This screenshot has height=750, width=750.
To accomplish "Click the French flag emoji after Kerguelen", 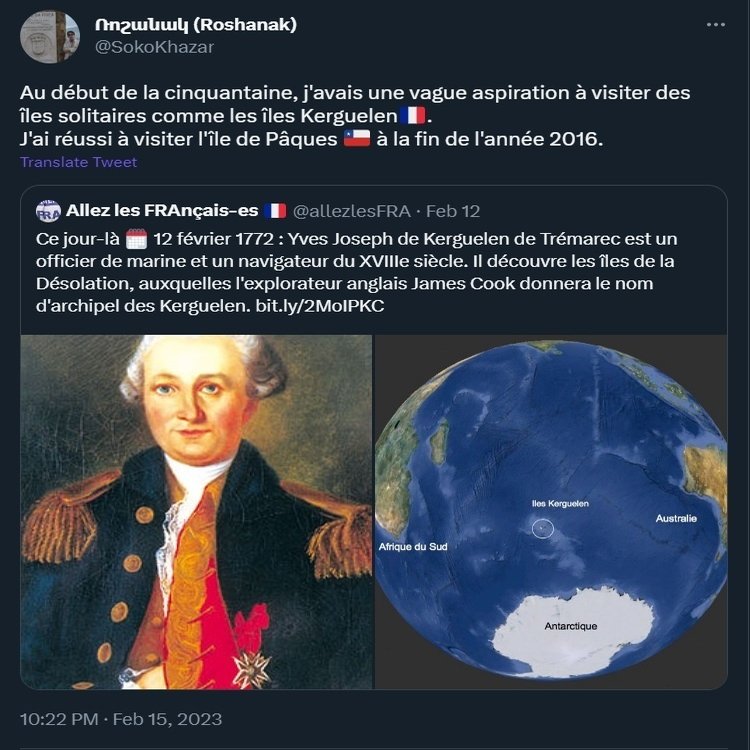I will pos(412,116).
